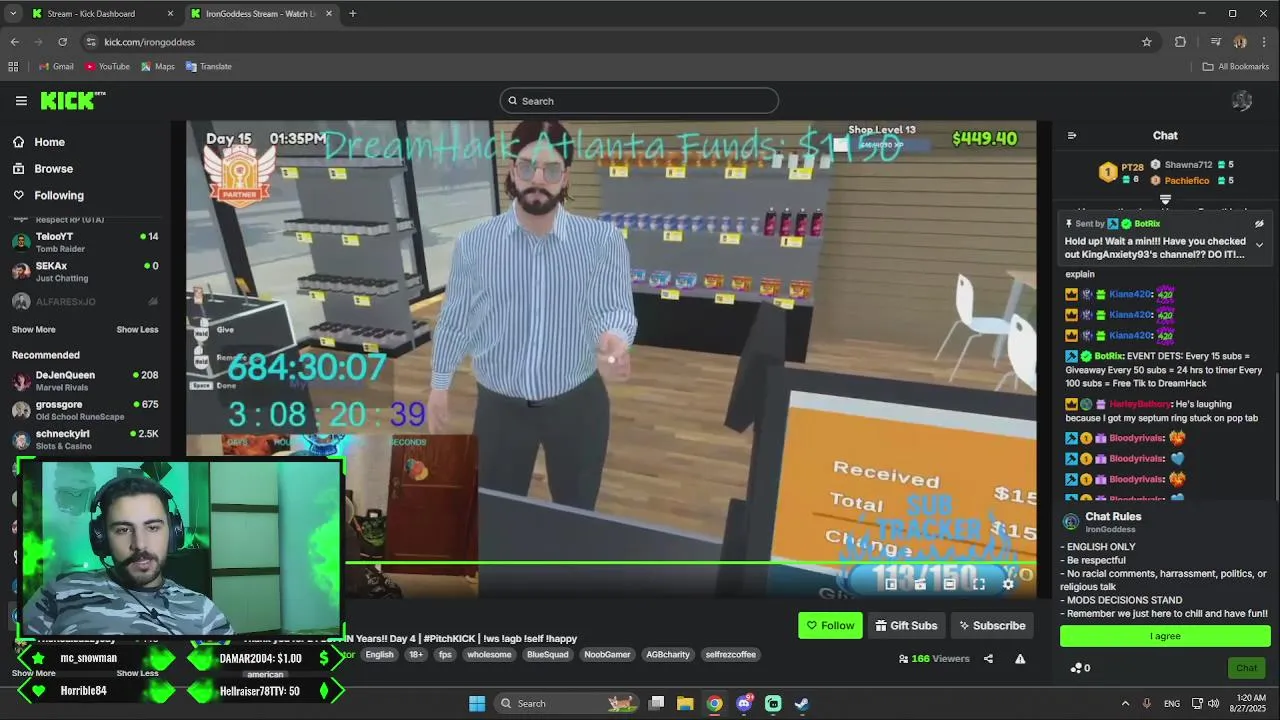Viewport: 1280px width, 720px height.
Task: Open SEKAx Just Chatting channel
Action: click(85, 272)
